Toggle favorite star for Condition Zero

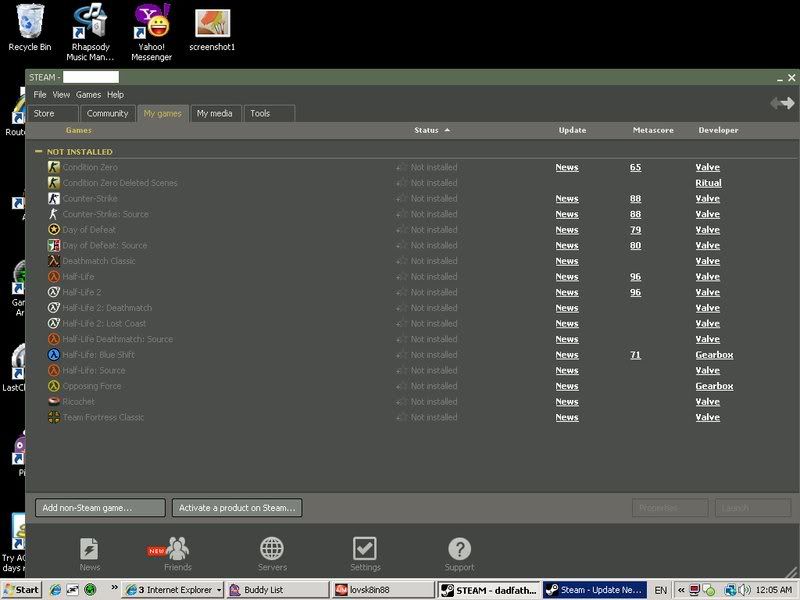click(402, 167)
